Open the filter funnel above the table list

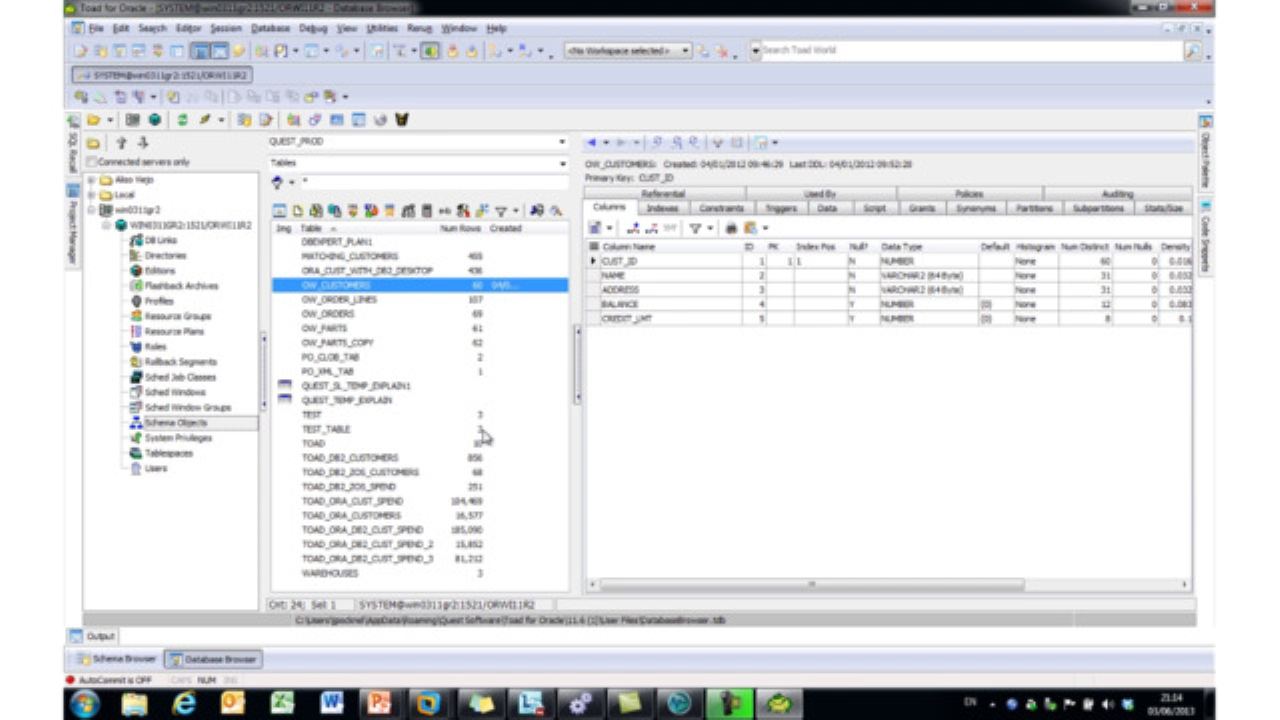pos(501,211)
